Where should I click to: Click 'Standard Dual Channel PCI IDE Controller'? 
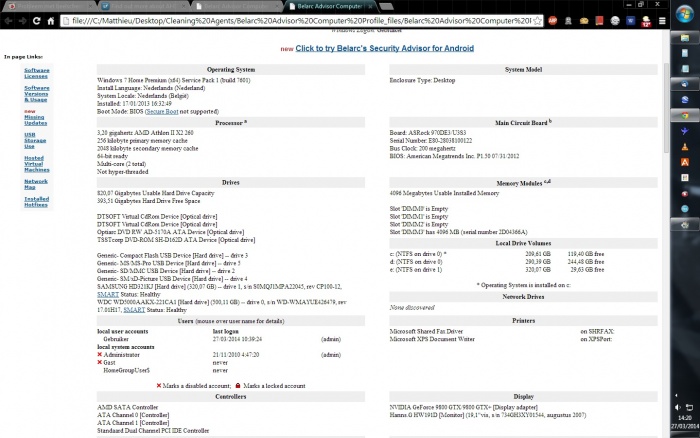point(153,431)
